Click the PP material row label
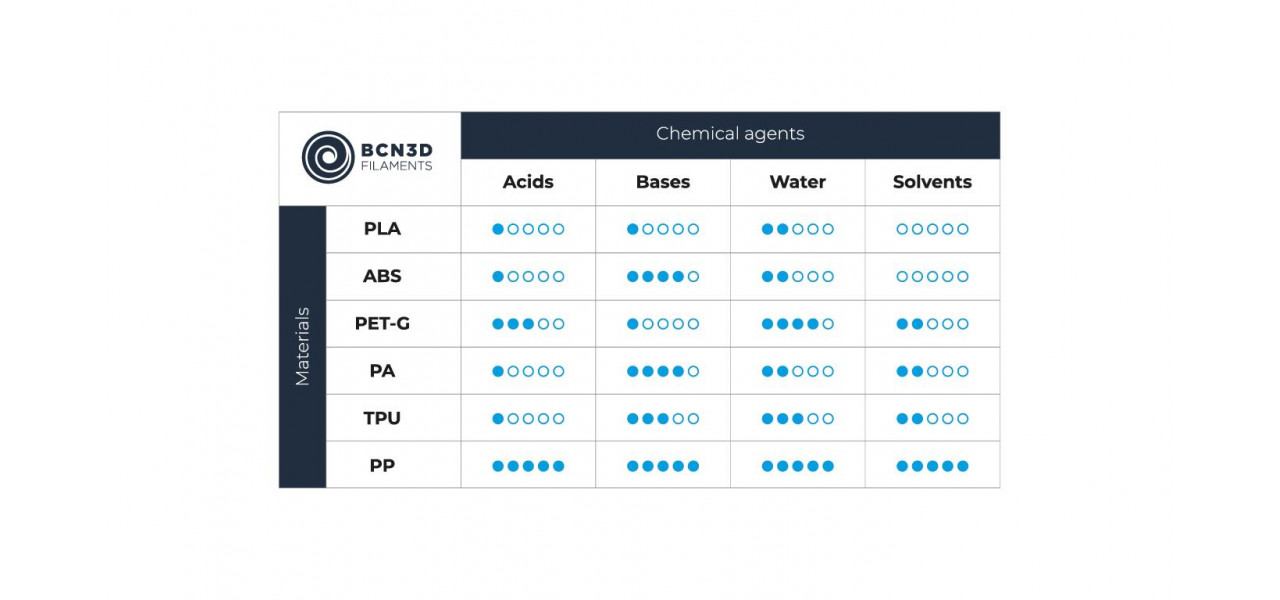The image size is (1280, 600). [382, 466]
